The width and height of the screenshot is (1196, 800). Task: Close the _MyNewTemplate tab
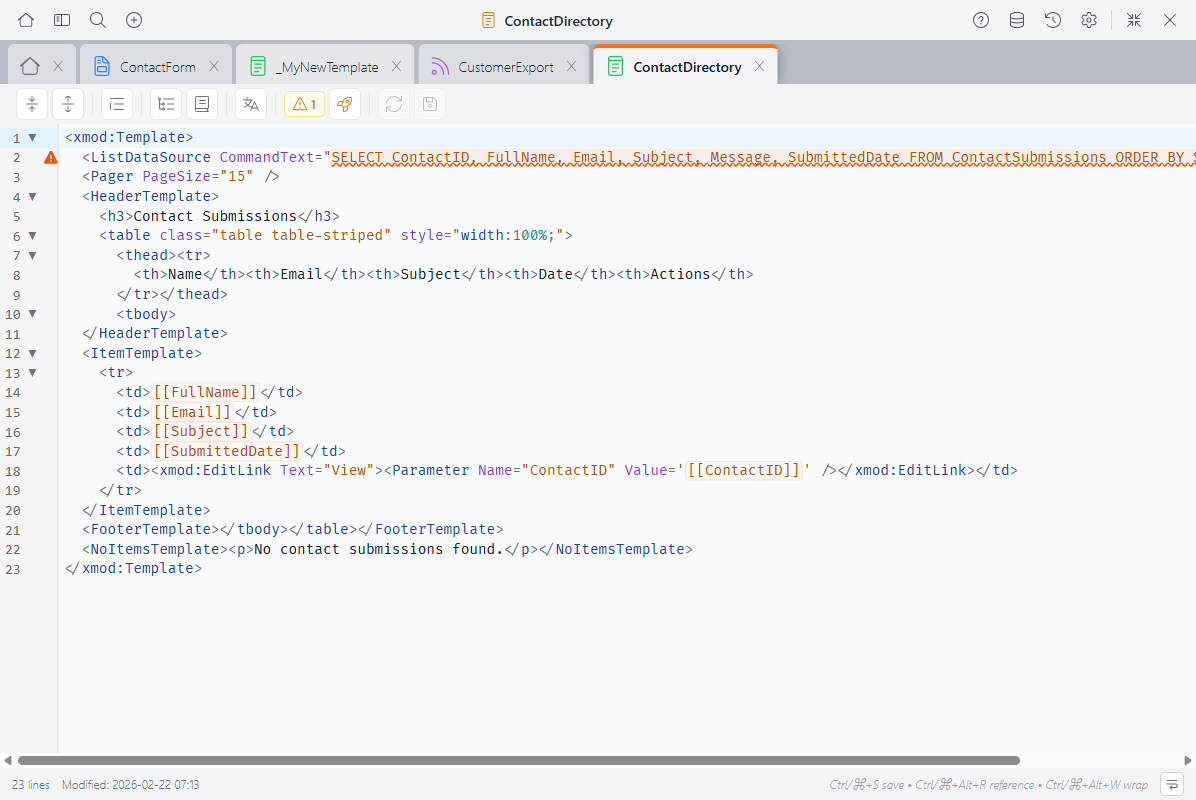pyautogui.click(x=397, y=66)
